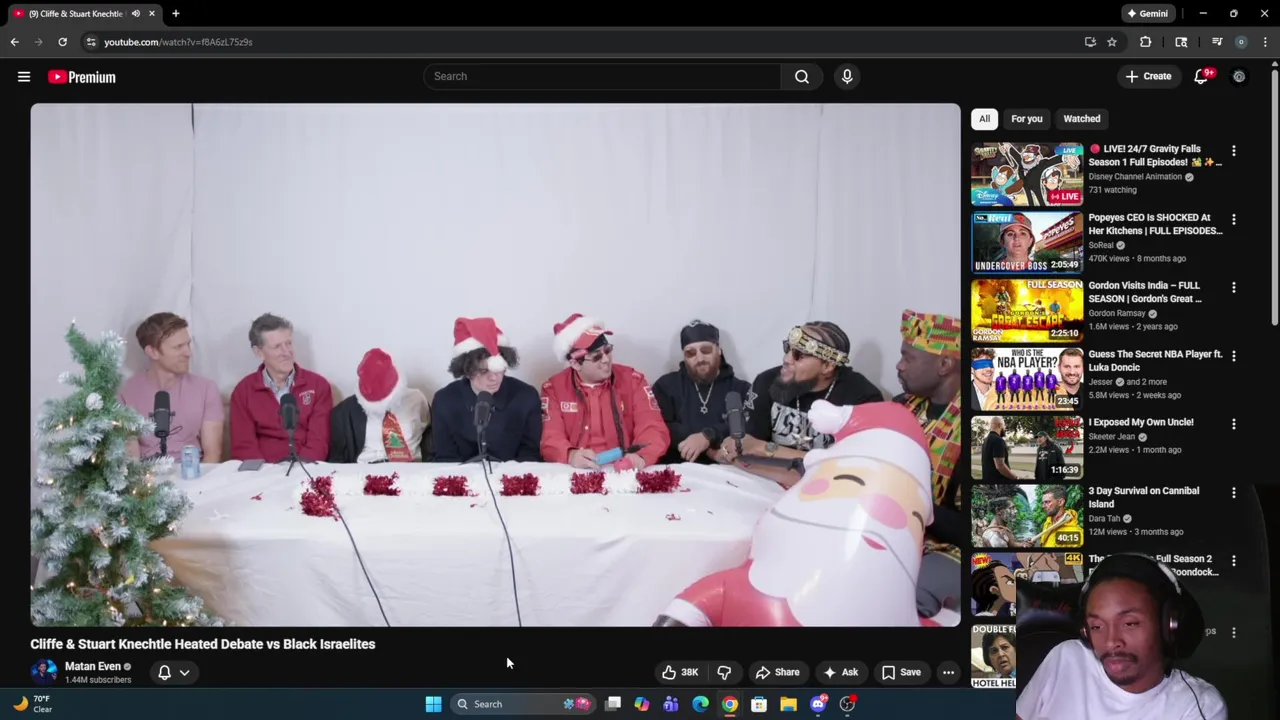Open options for I Exposed My Own Uncle
This screenshot has width=1280, height=720.
pos(1233,424)
